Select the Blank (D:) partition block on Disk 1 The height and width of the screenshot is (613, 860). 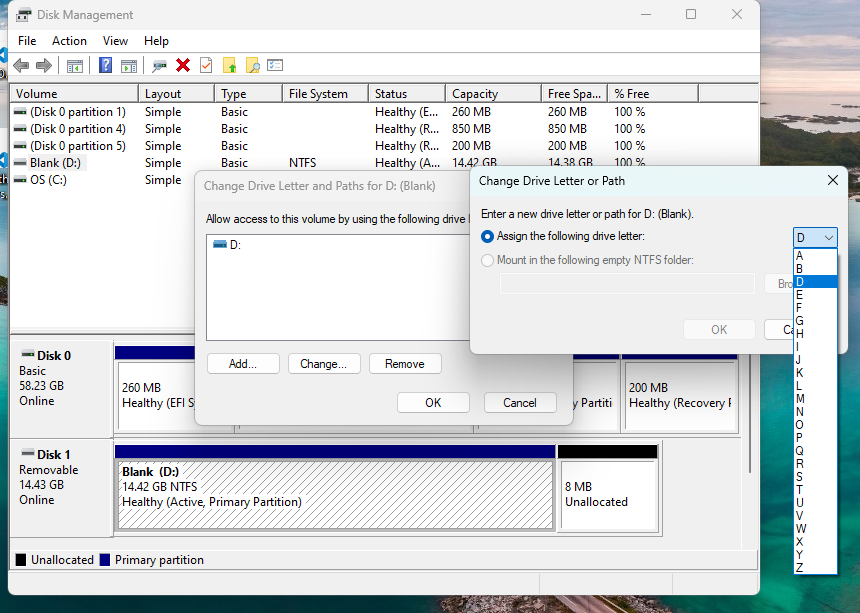(x=335, y=495)
